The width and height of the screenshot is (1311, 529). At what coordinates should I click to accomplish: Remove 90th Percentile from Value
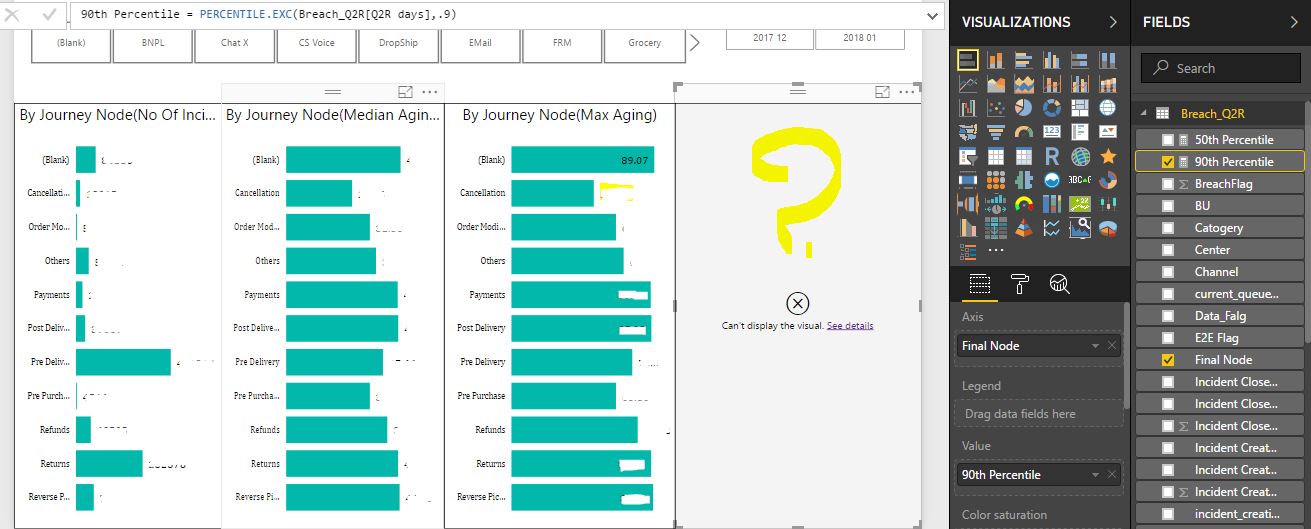coord(1112,475)
